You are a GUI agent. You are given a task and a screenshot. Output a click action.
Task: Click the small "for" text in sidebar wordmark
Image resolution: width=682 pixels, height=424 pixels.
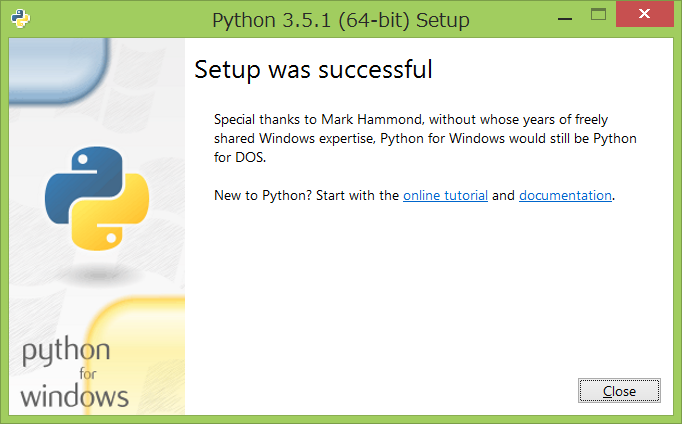tap(88, 373)
